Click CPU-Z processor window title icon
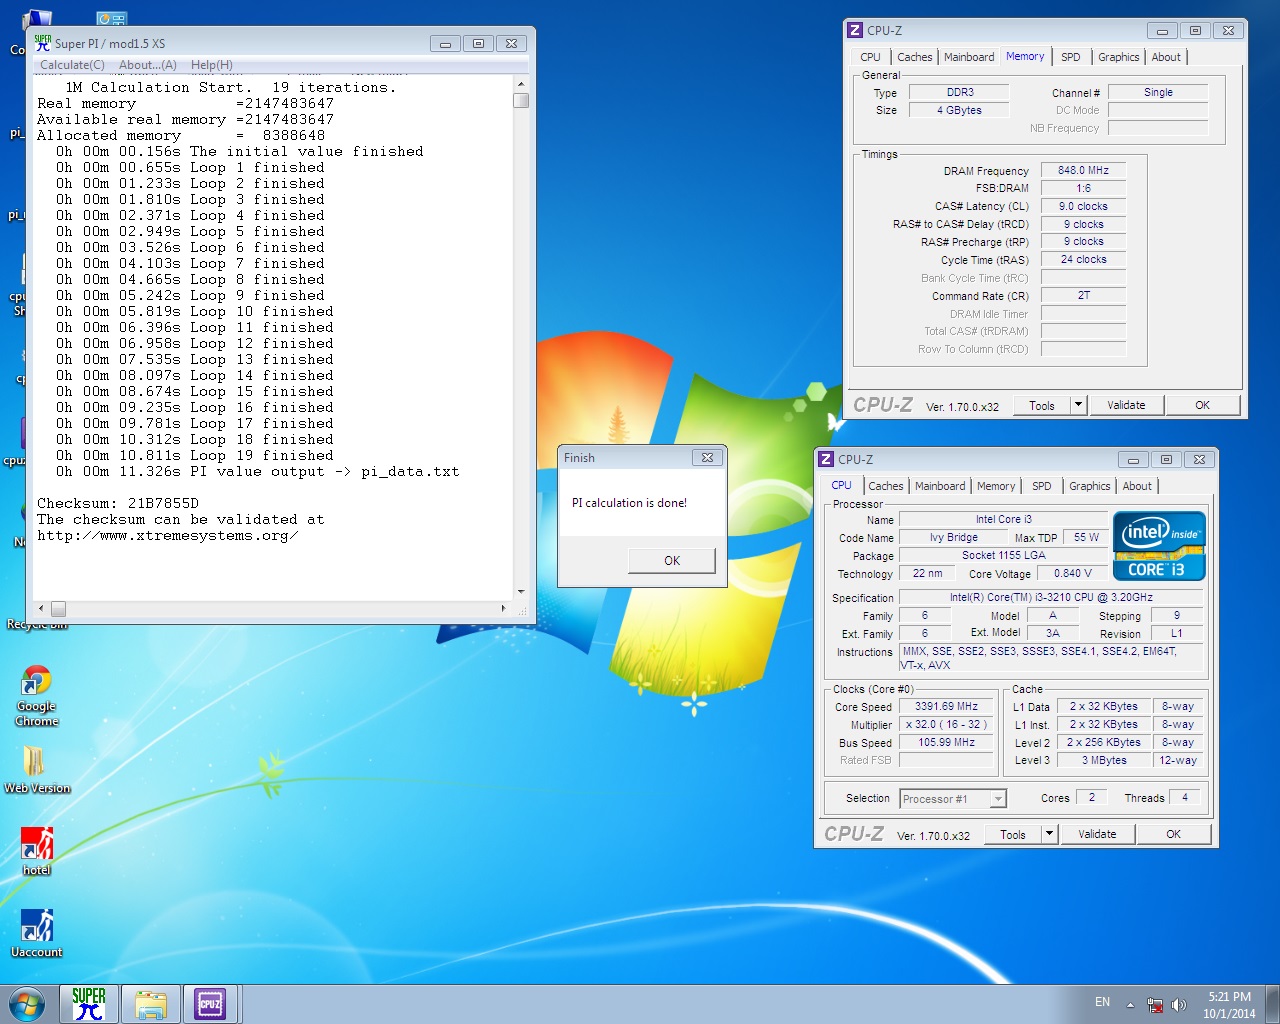The width and height of the screenshot is (1280, 1024). coord(826,459)
